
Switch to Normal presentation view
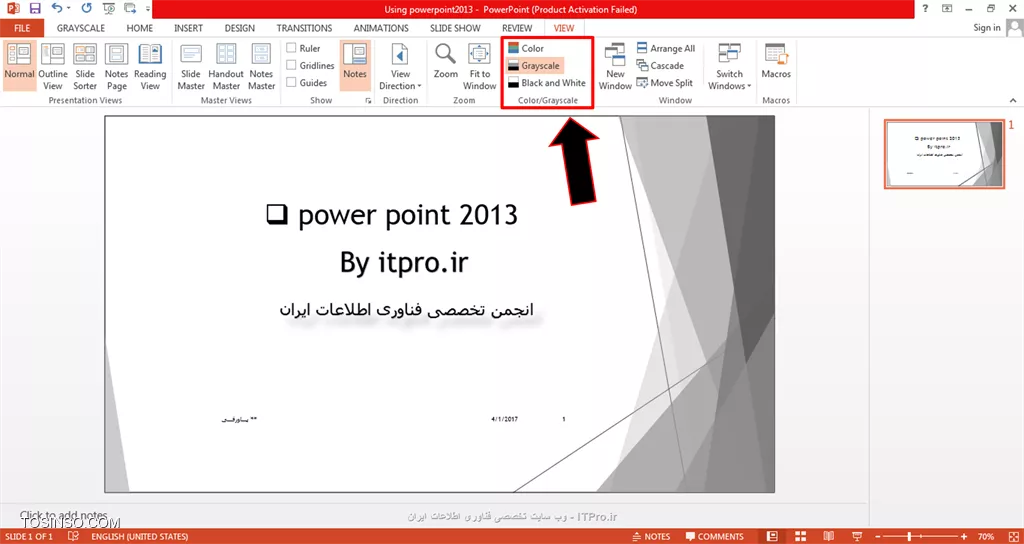coord(19,66)
